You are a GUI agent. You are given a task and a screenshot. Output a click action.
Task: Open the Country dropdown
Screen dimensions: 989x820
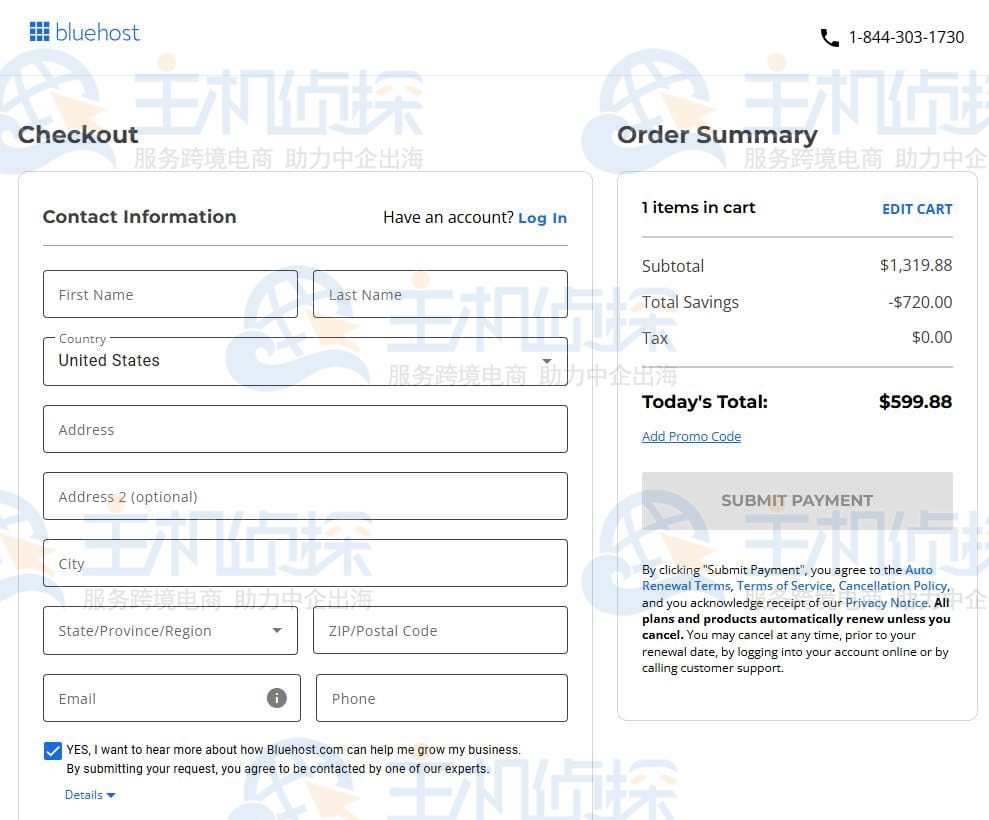tap(305, 361)
